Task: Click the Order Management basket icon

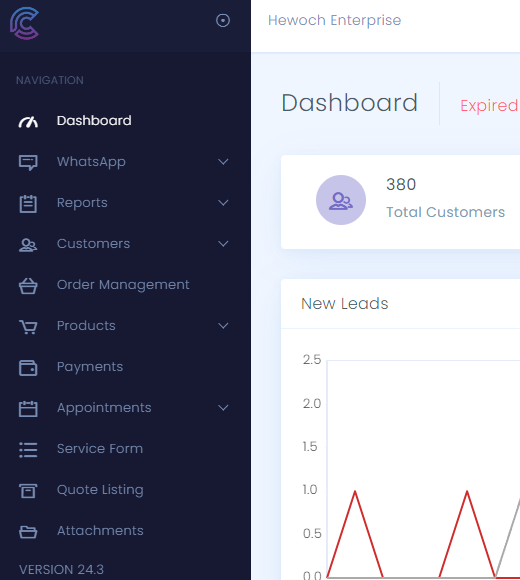Action: [x=28, y=286]
